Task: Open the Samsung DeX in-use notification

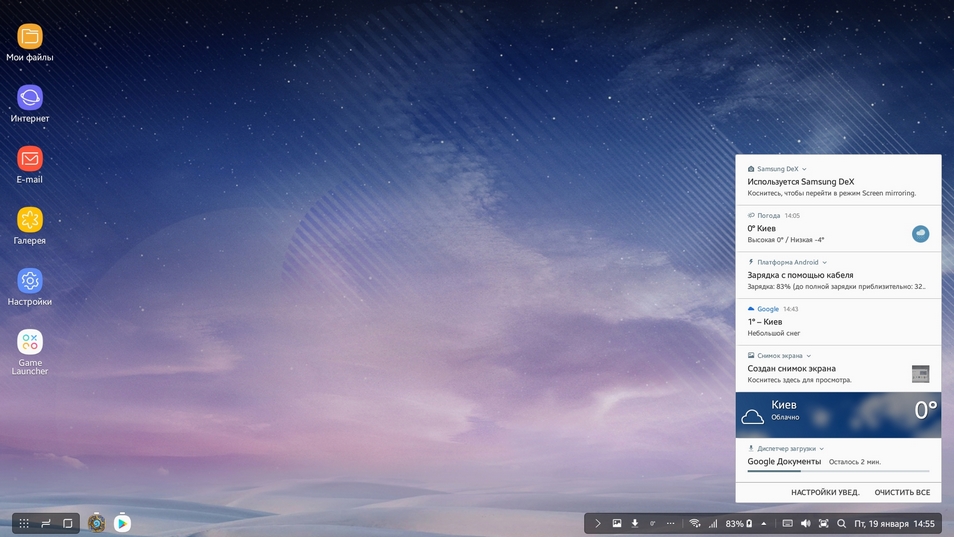Action: (838, 181)
